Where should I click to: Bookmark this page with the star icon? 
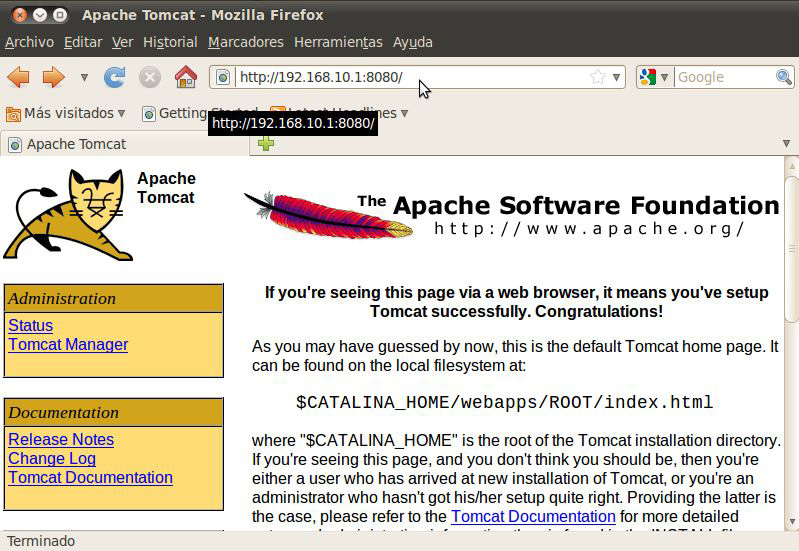point(597,77)
